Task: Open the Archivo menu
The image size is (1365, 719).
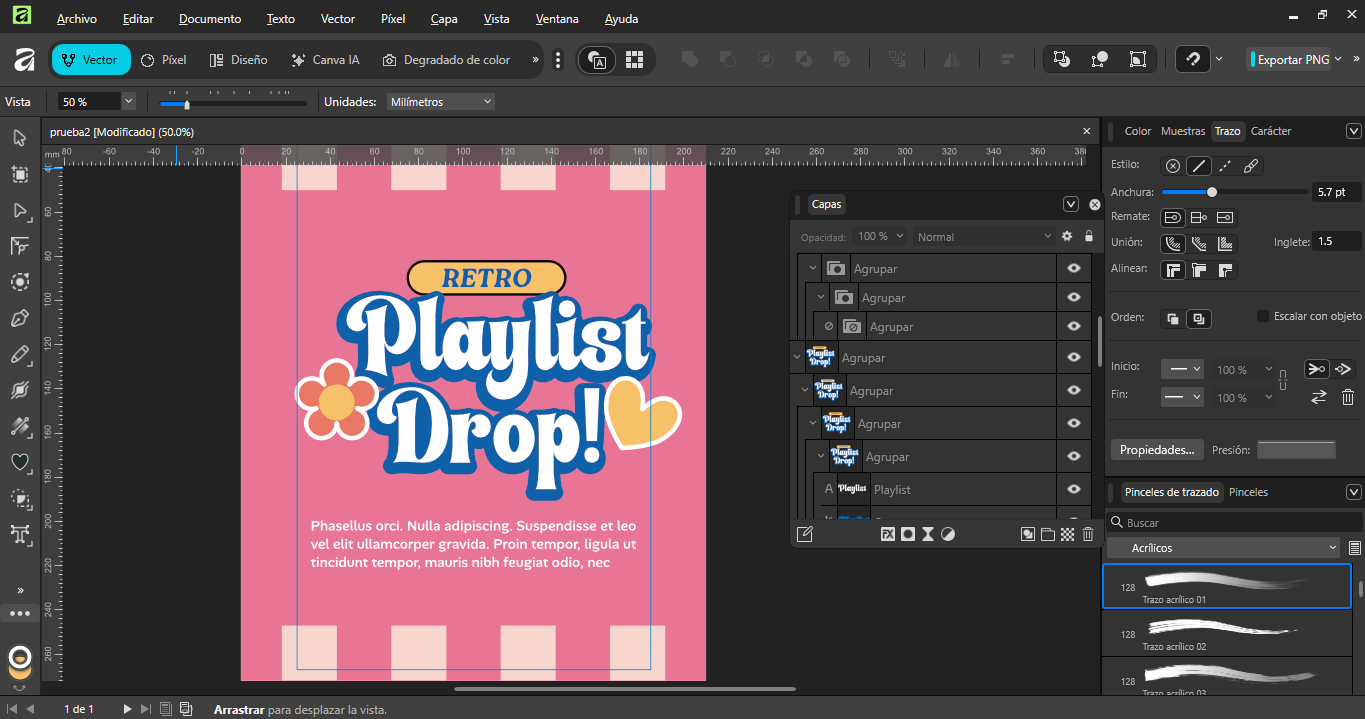Action: click(x=77, y=18)
